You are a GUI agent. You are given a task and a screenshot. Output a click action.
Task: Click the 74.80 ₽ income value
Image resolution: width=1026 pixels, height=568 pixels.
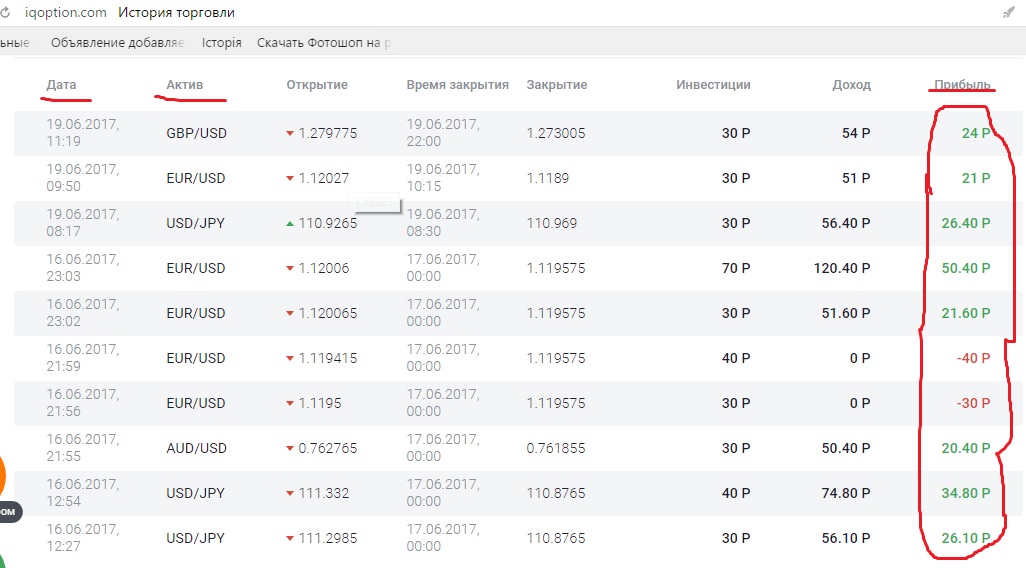(846, 493)
